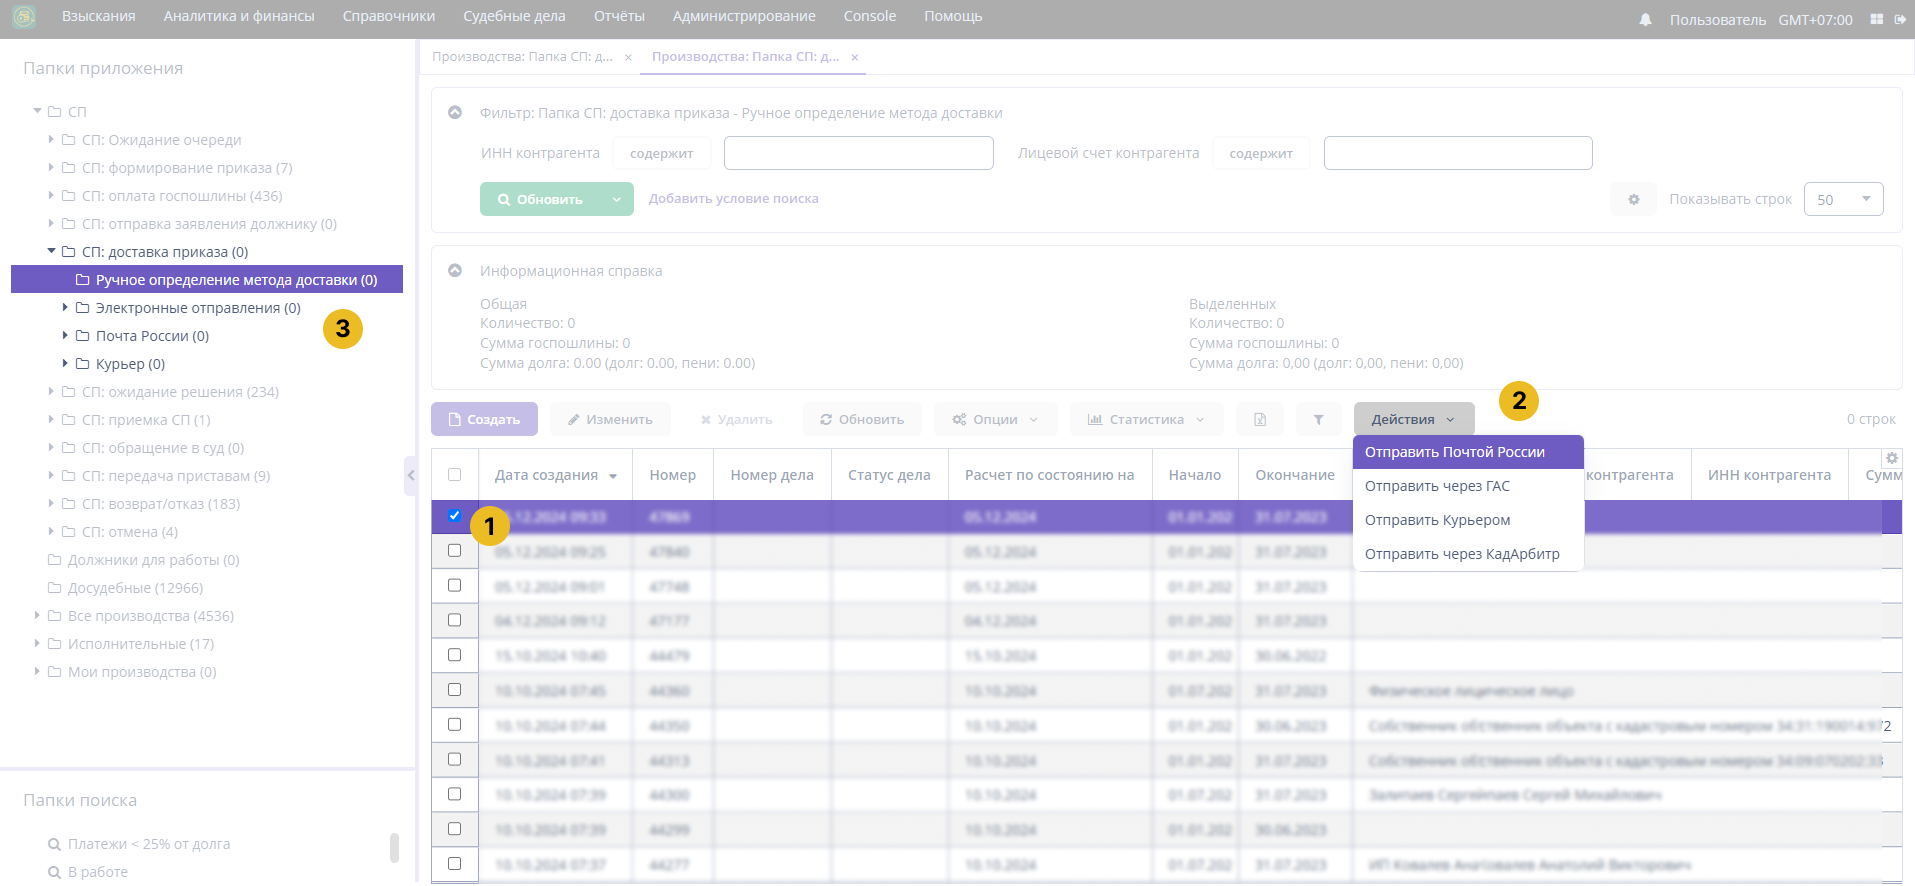Screen dimensions: 1915x886
Task: Click the notifications bell icon
Action: (1645, 20)
